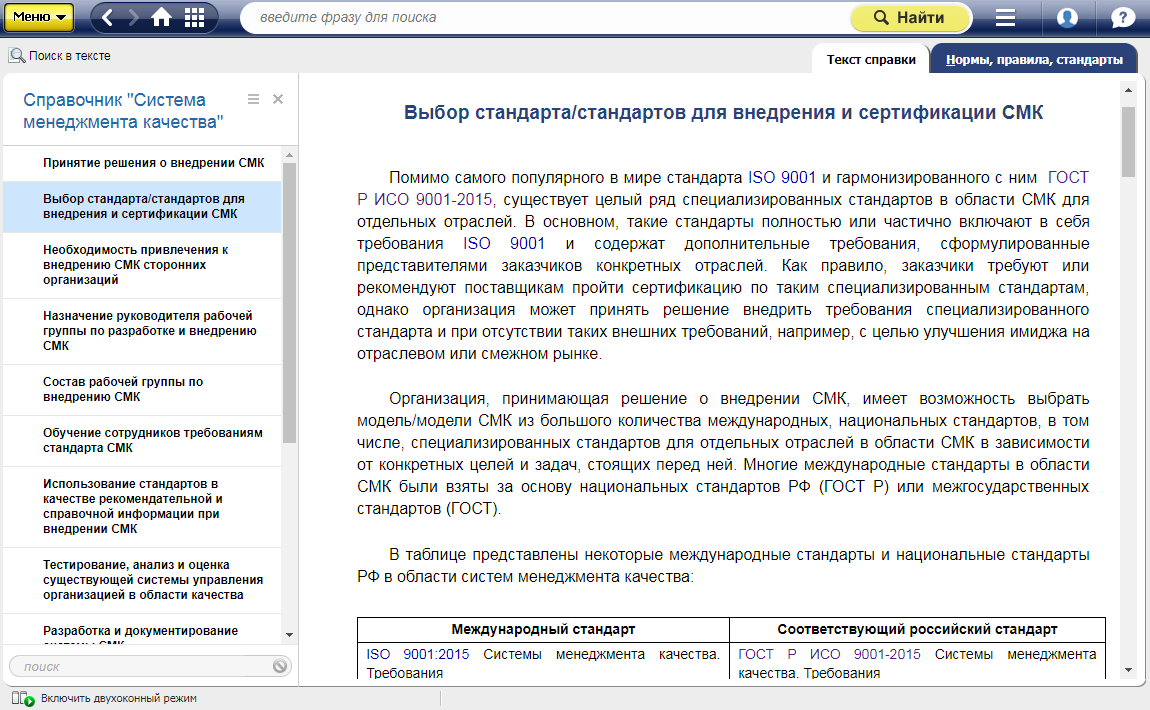Screen dimensions: 1150x710
Task: Clear the sidebar поиск field
Action: point(280,666)
